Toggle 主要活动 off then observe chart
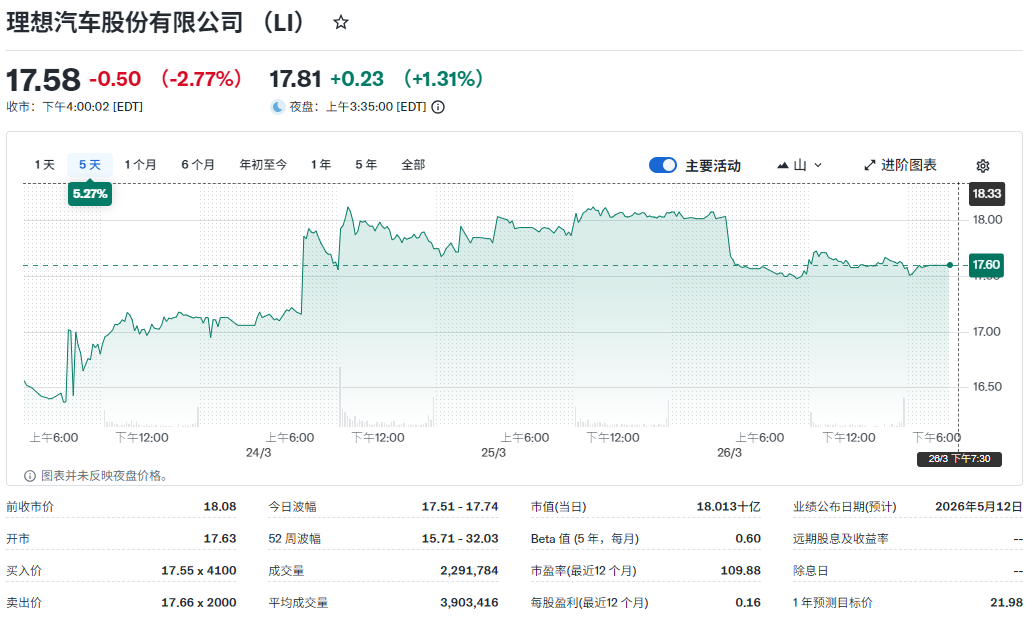 [663, 164]
